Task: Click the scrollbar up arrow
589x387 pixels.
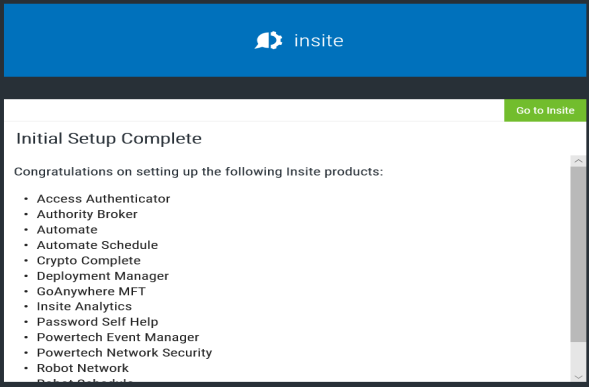Action: [578, 161]
